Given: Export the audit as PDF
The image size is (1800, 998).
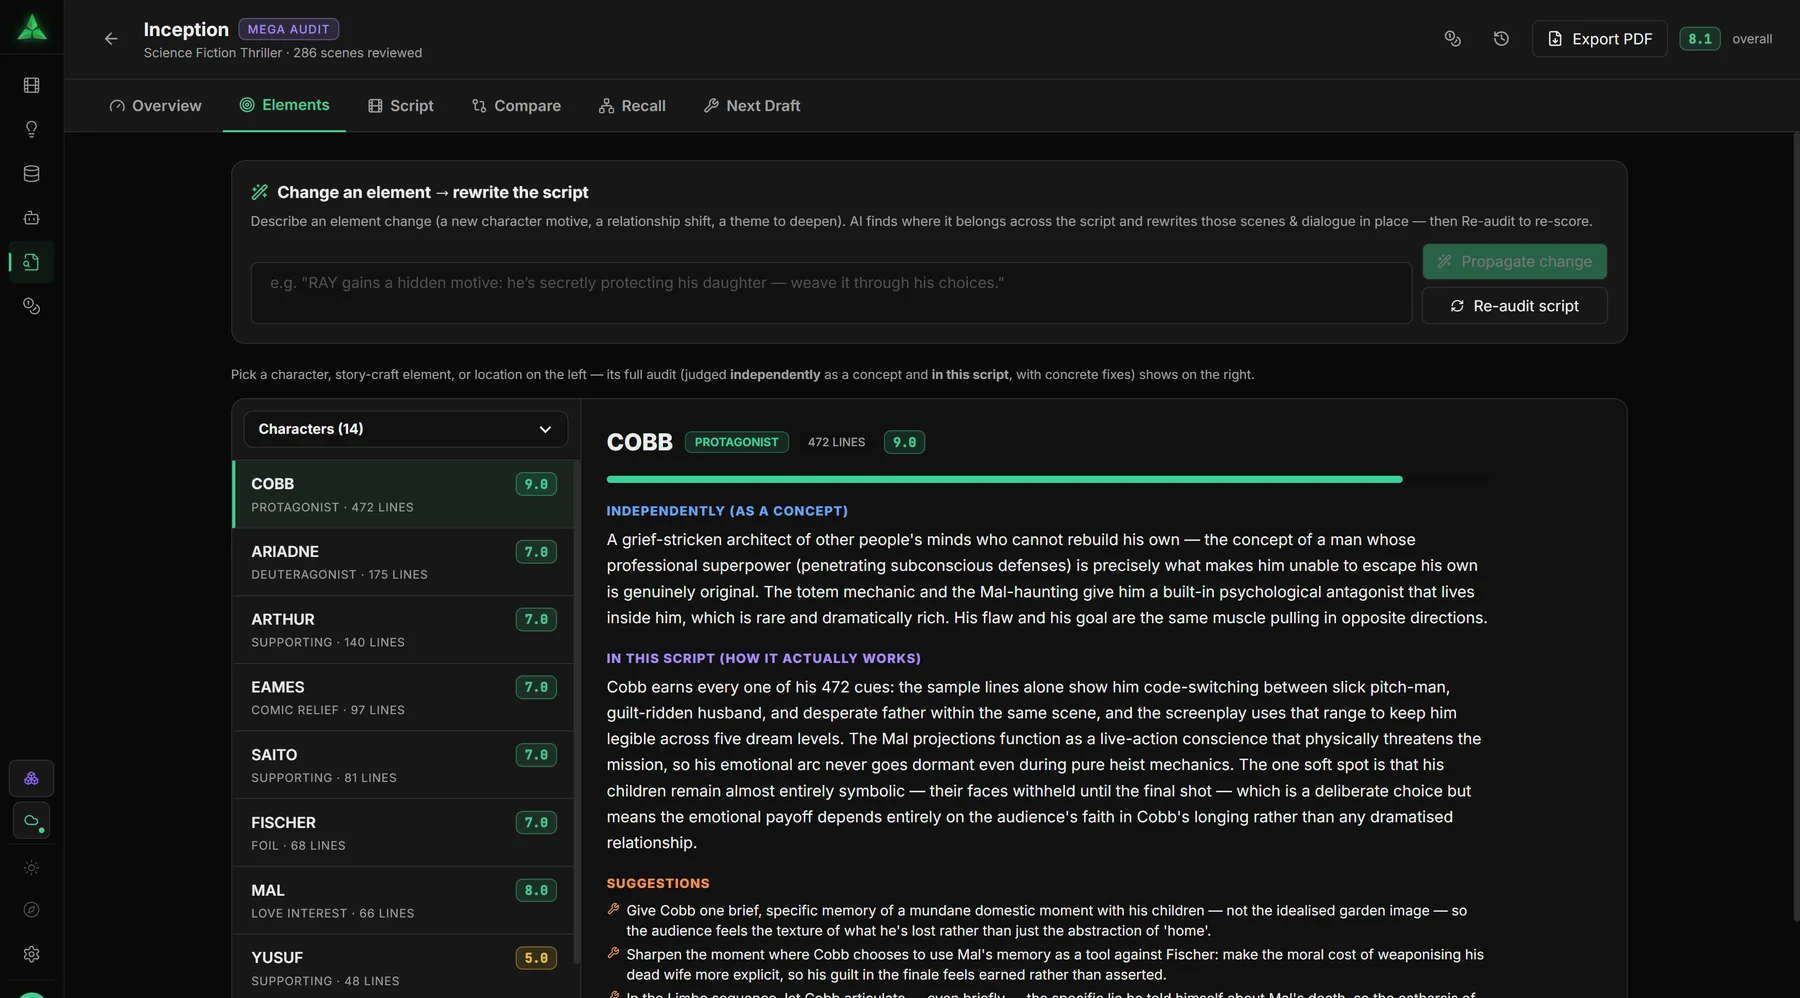Looking at the screenshot, I should click(x=1600, y=39).
